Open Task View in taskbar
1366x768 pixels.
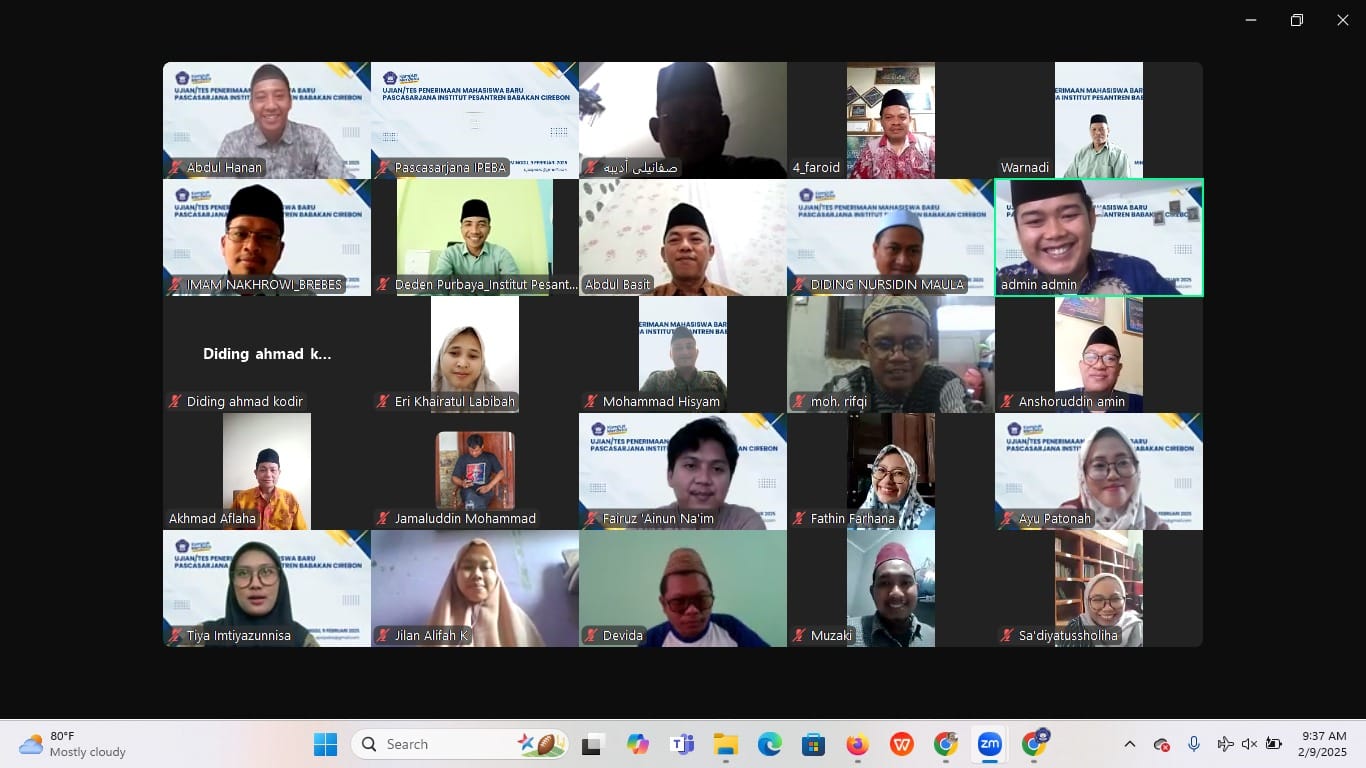593,744
